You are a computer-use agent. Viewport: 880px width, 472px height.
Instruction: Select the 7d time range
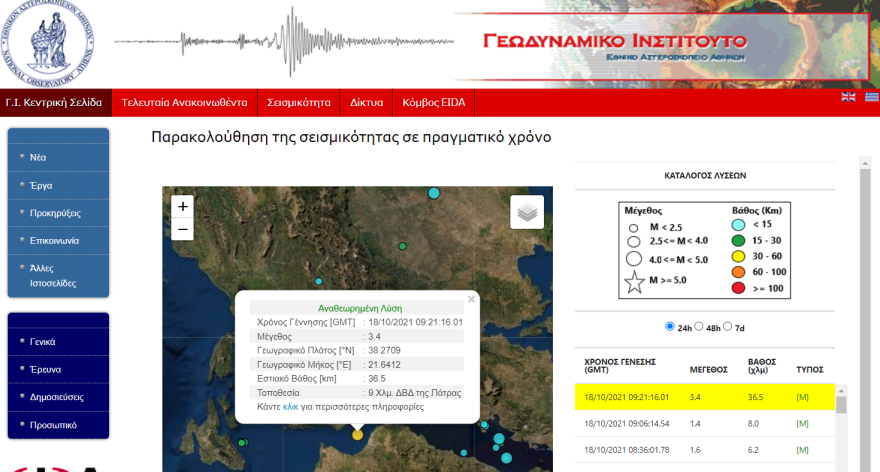(x=728, y=326)
